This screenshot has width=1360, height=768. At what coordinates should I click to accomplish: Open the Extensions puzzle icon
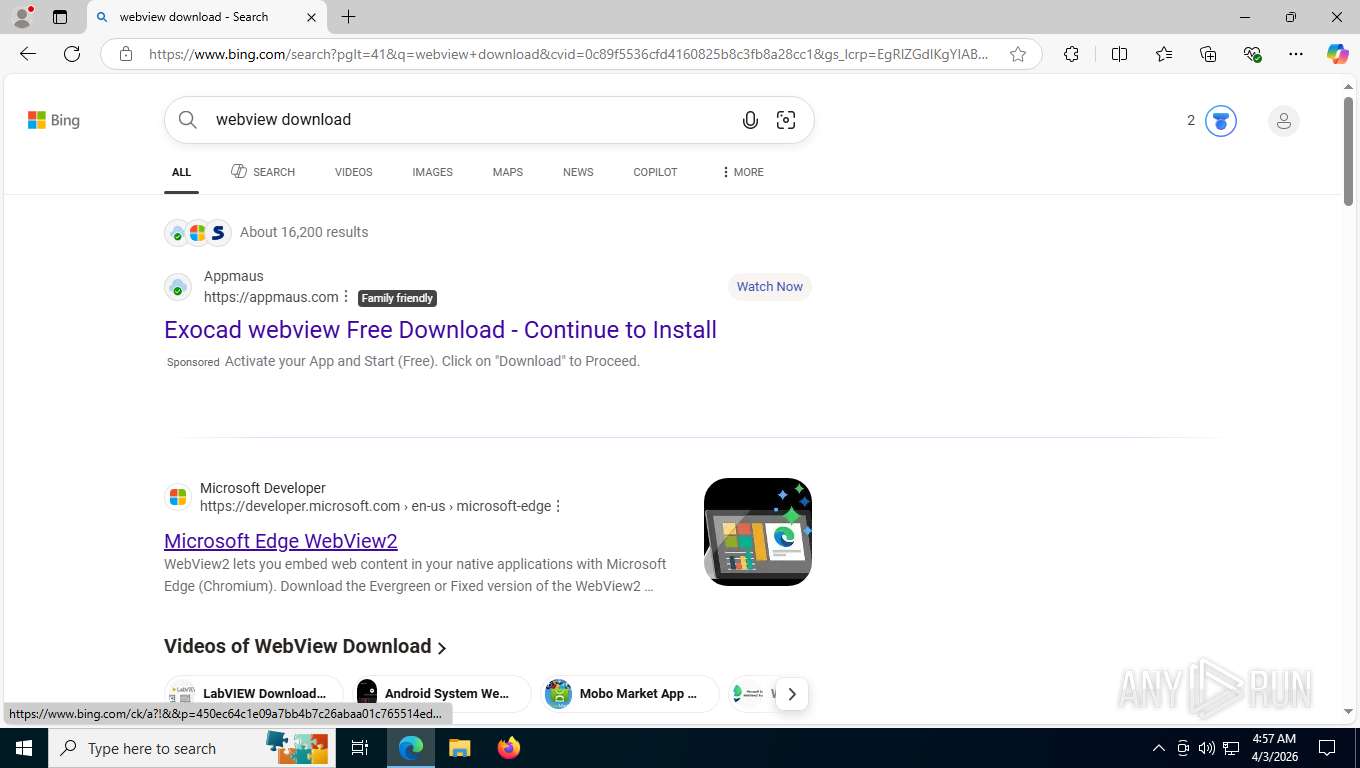pos(1071,54)
